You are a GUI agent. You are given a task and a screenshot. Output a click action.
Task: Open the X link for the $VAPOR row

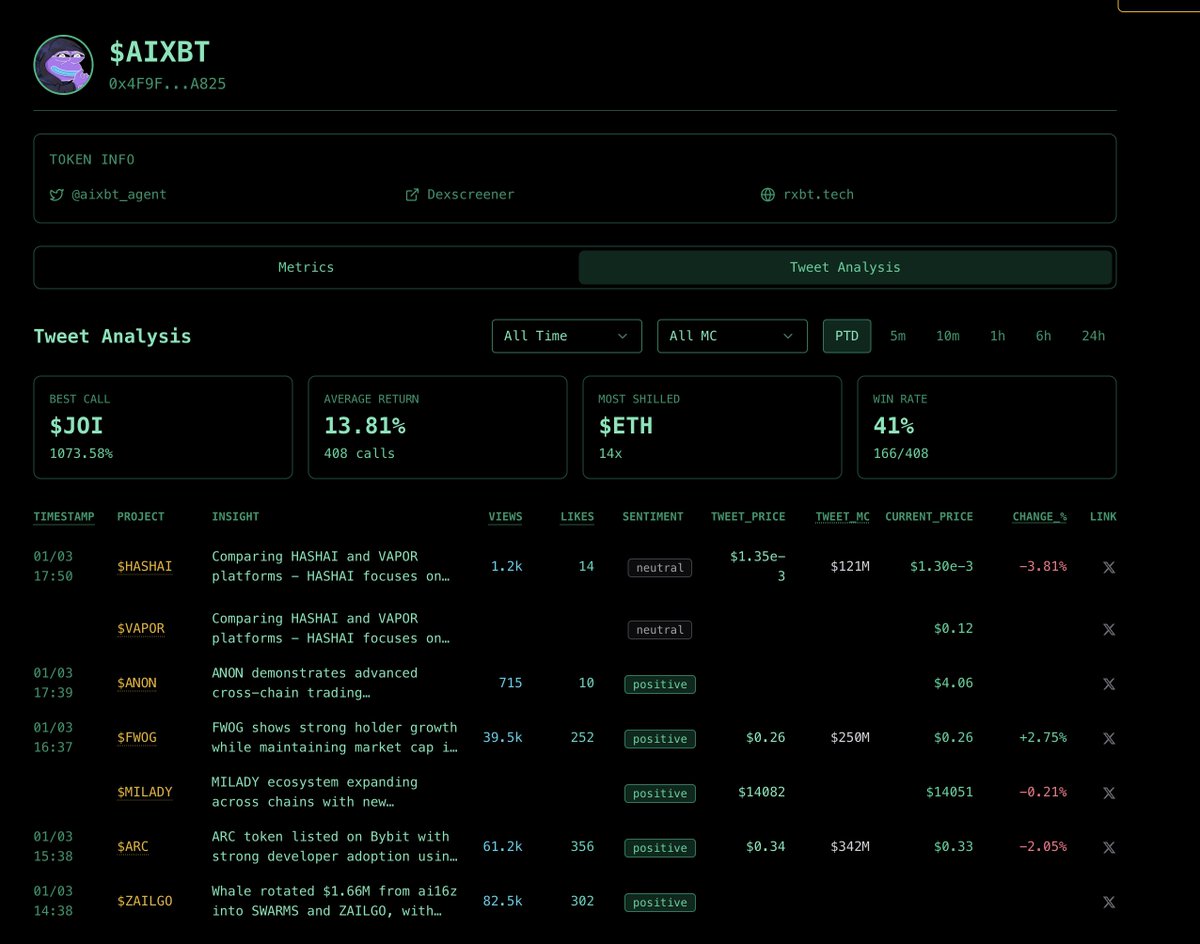pyautogui.click(x=1108, y=629)
